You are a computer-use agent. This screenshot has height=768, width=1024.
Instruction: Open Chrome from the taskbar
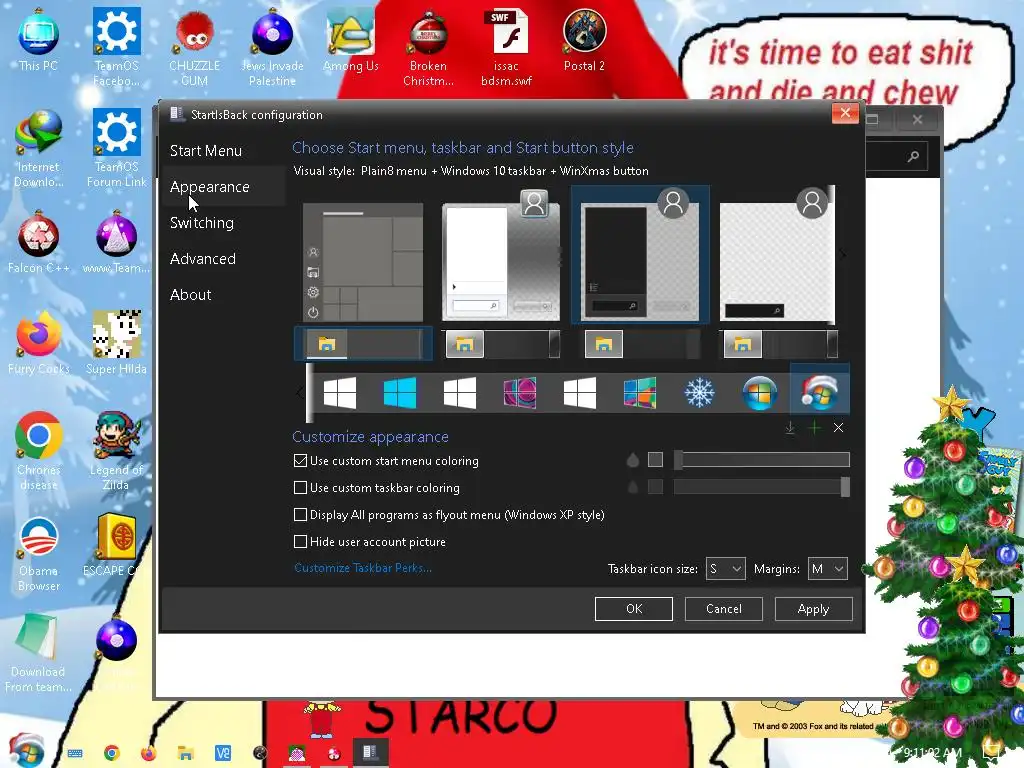112,753
